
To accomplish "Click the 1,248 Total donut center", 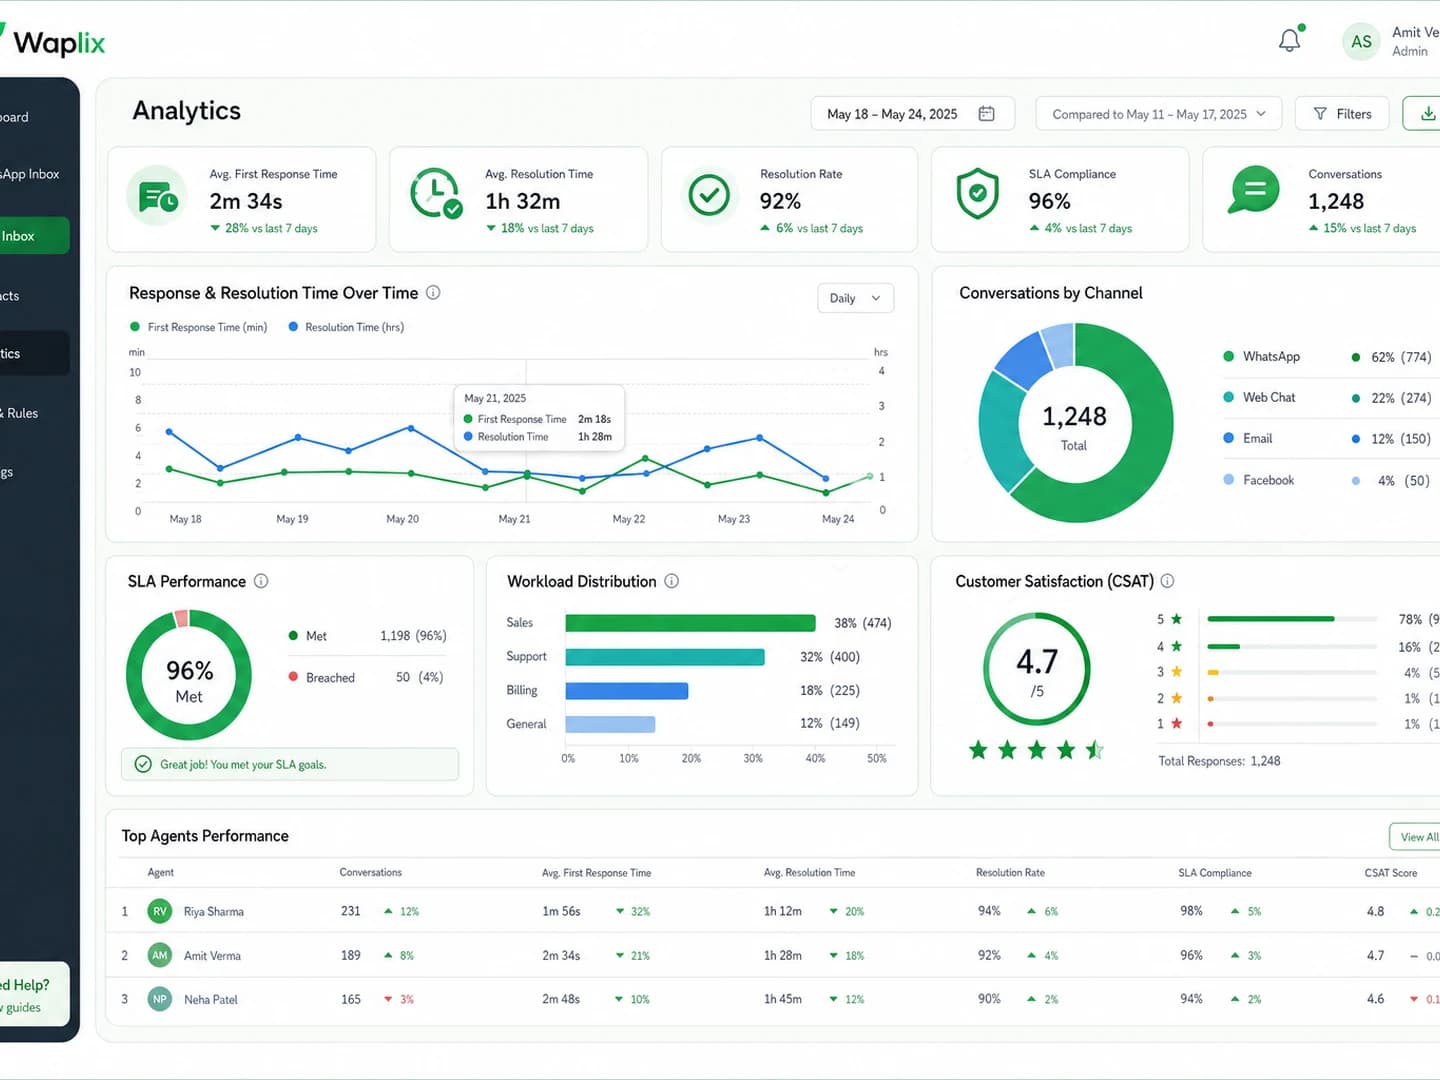I will click(x=1074, y=426).
